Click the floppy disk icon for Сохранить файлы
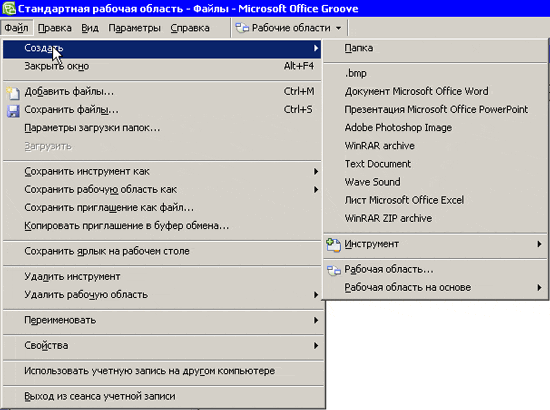 pyautogui.click(x=13, y=111)
